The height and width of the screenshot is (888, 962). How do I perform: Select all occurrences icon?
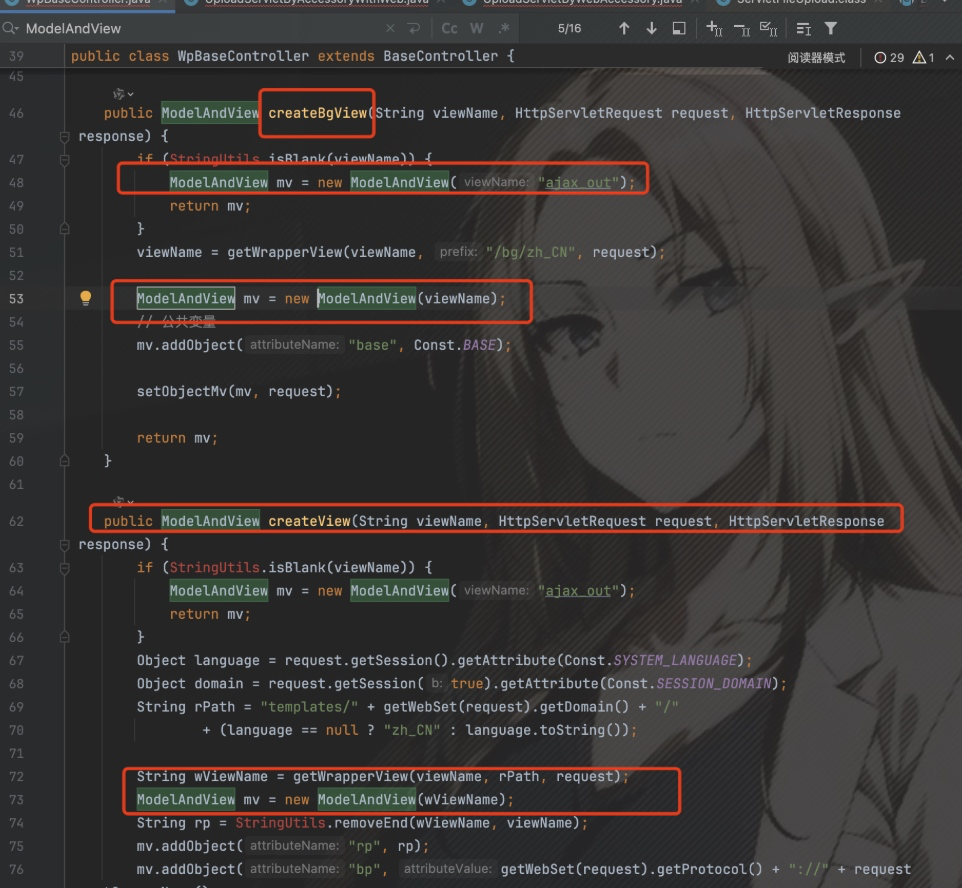click(x=769, y=28)
